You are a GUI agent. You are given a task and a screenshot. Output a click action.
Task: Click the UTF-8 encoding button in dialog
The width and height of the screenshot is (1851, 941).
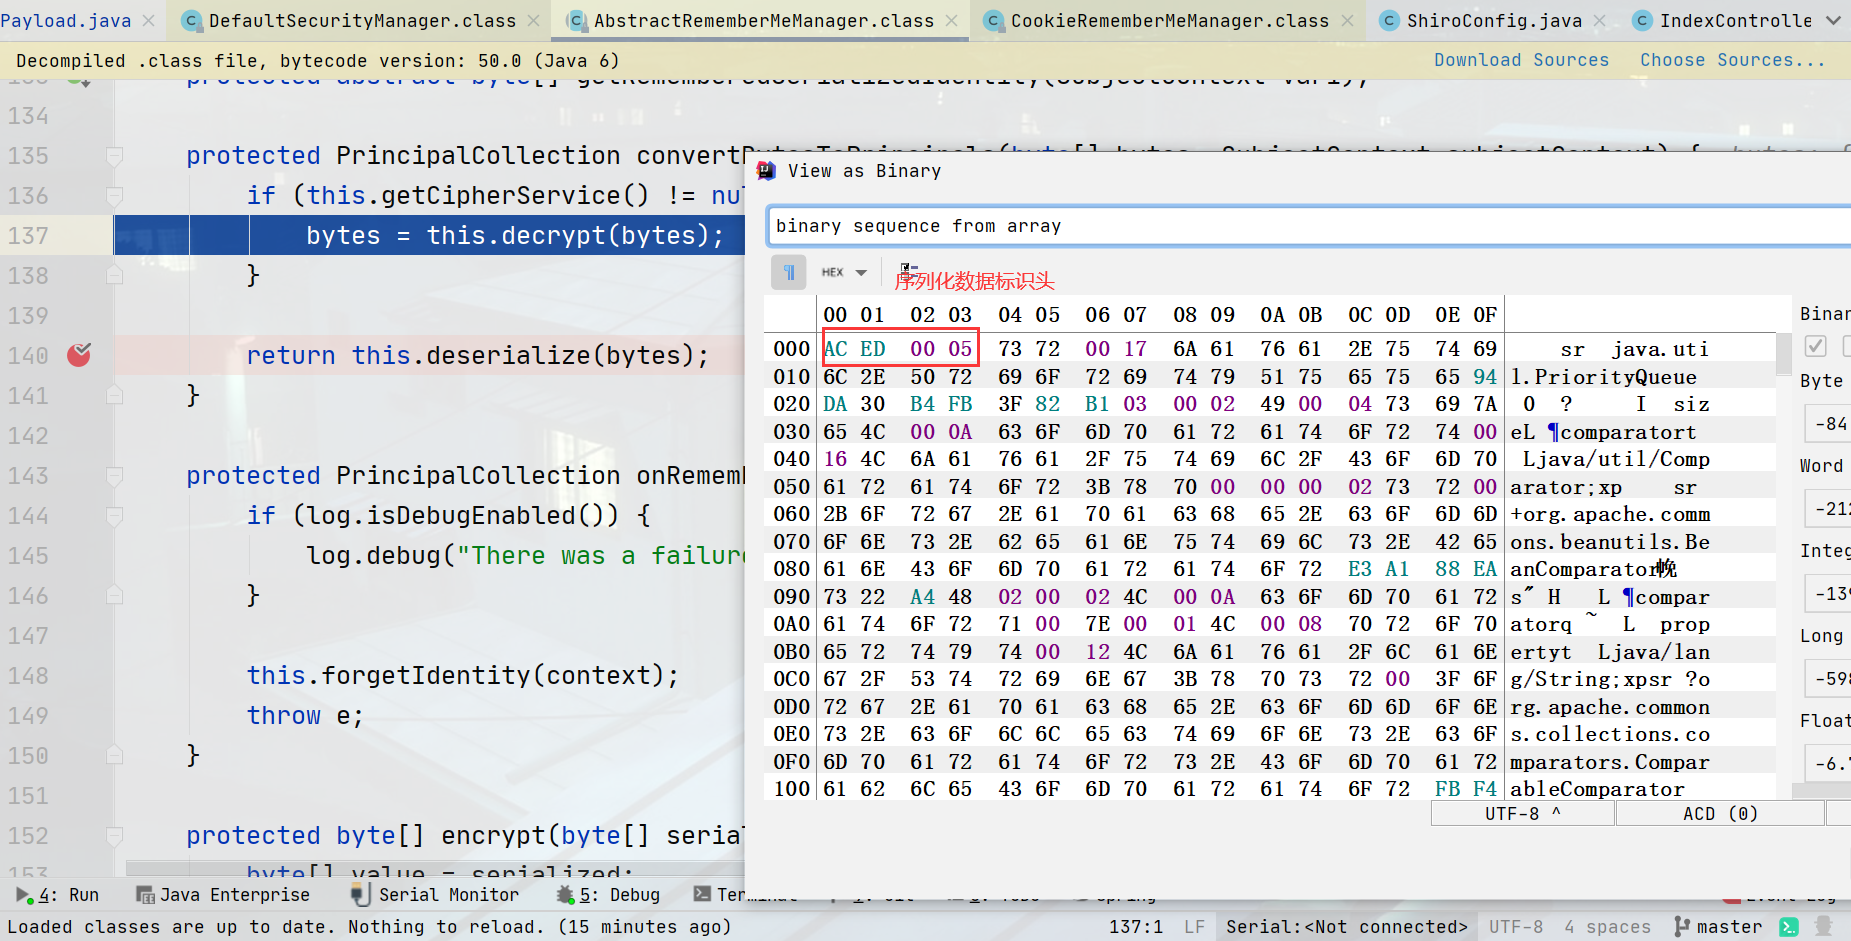coord(1522,814)
